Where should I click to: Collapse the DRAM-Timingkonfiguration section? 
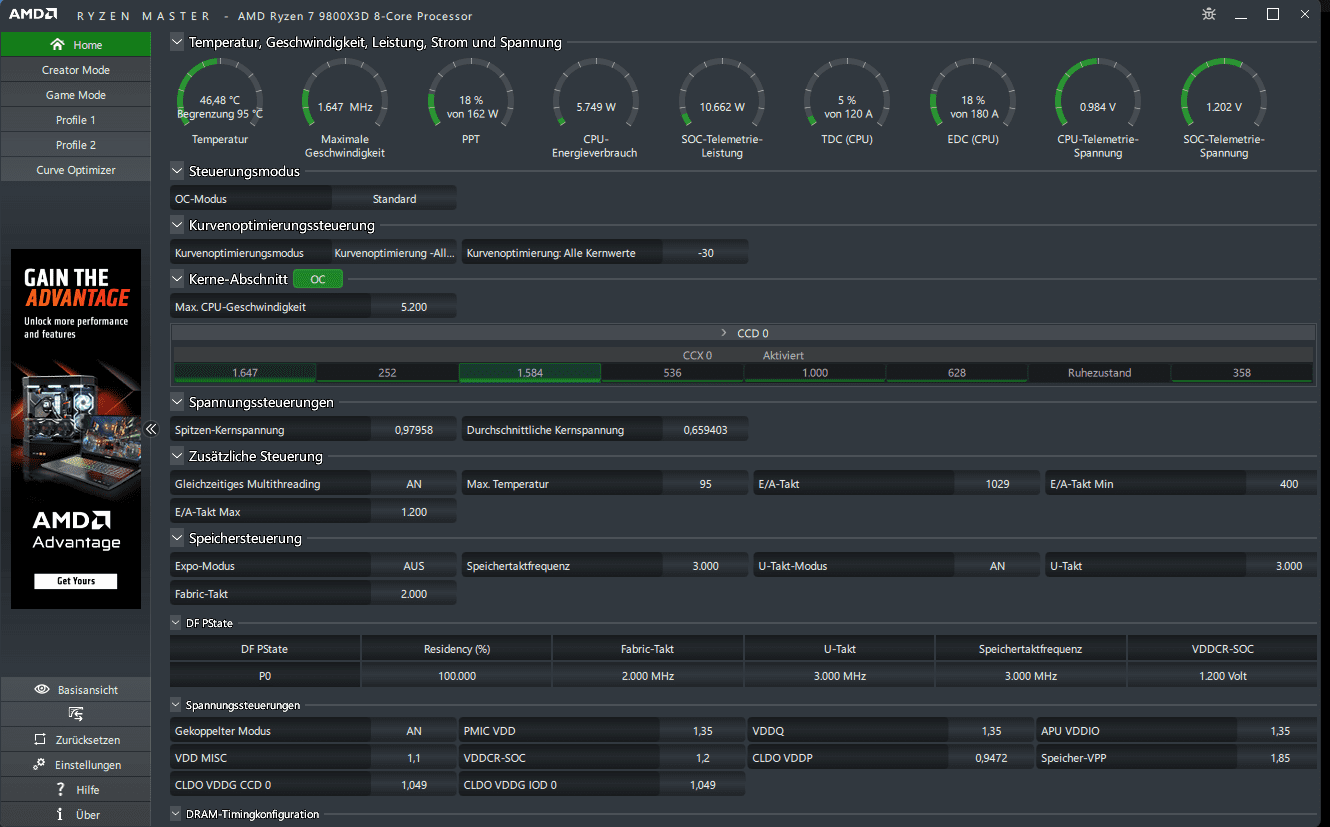(177, 814)
